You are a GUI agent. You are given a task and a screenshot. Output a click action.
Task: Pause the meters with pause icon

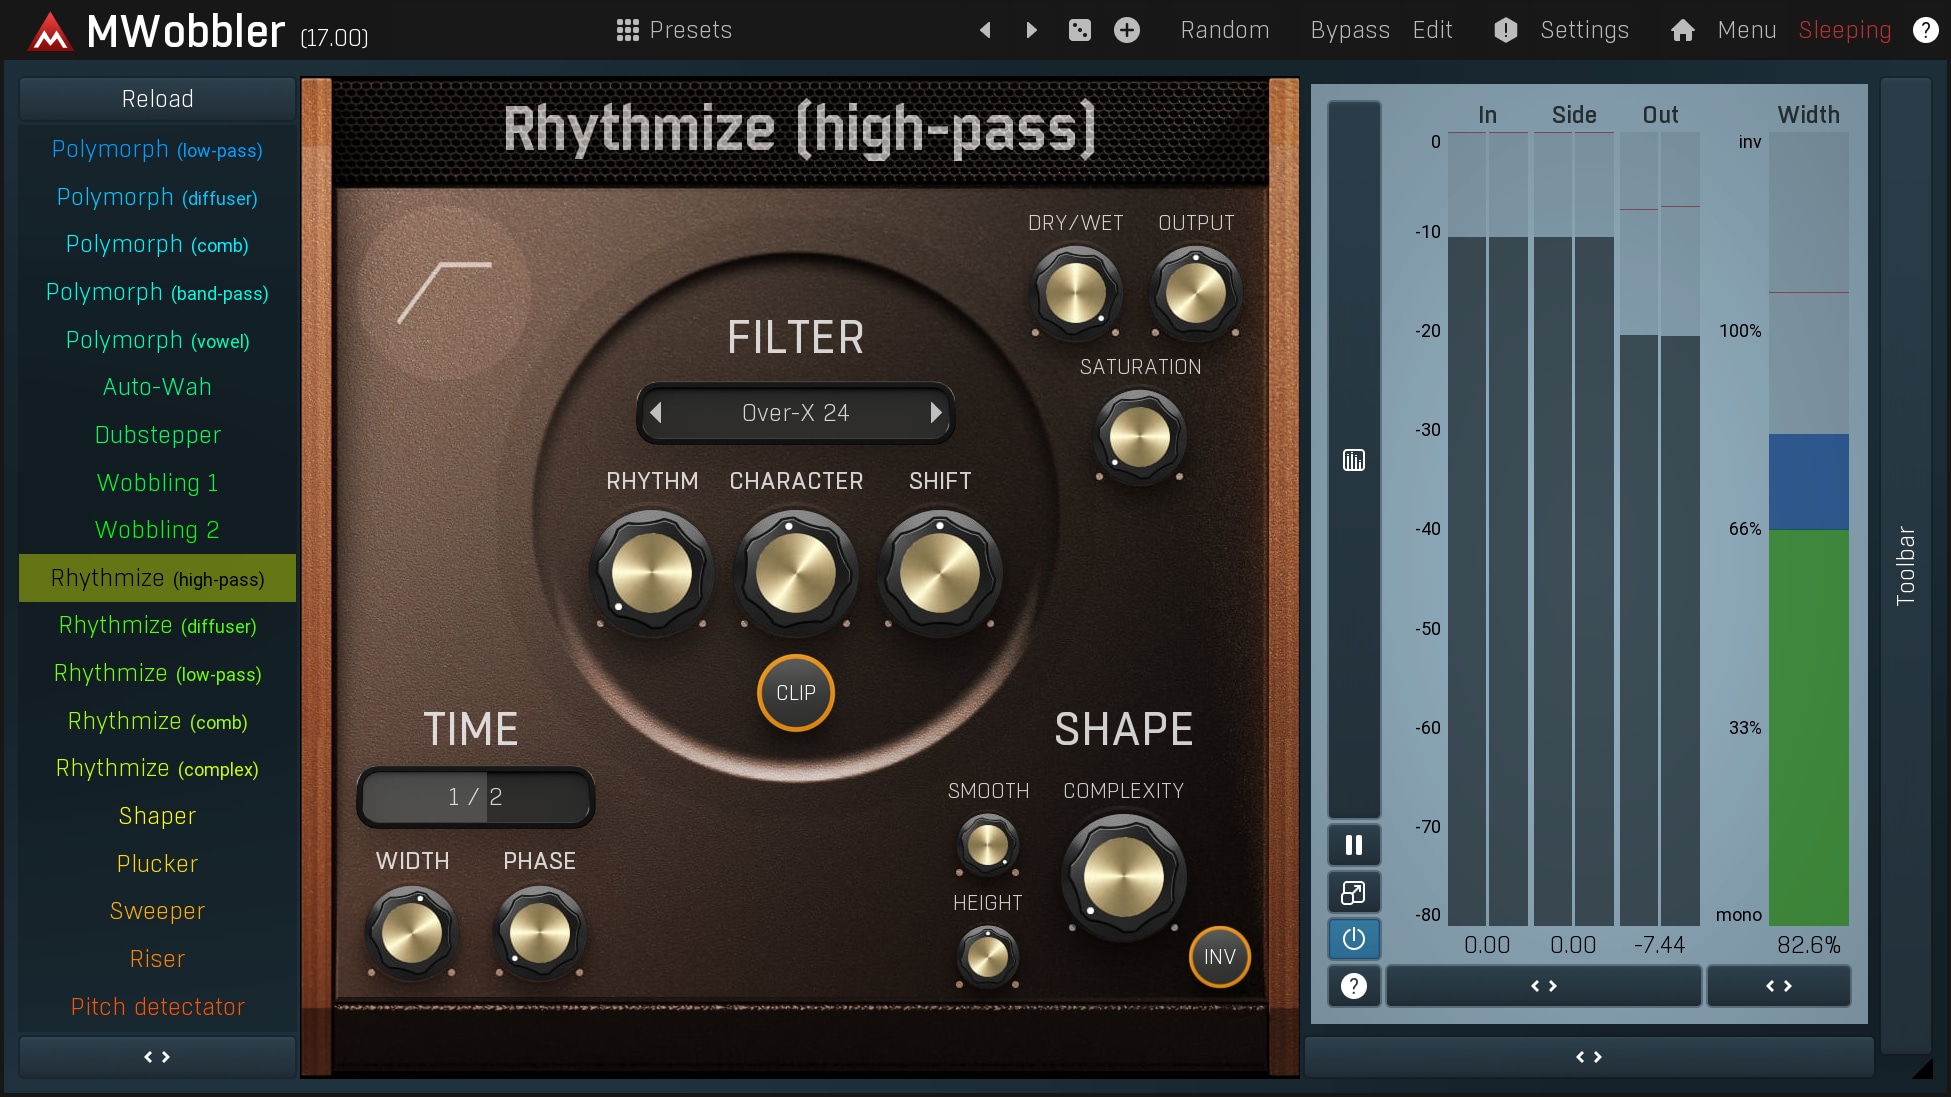click(1354, 845)
